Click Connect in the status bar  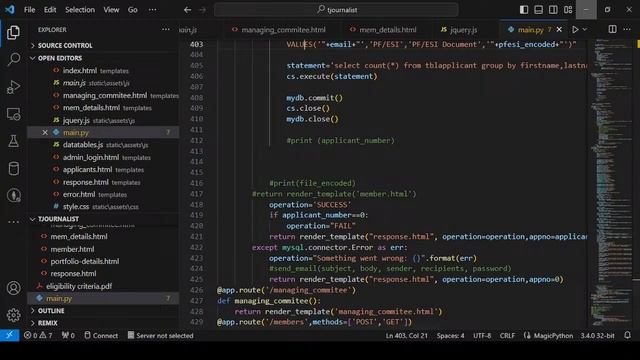(101, 336)
